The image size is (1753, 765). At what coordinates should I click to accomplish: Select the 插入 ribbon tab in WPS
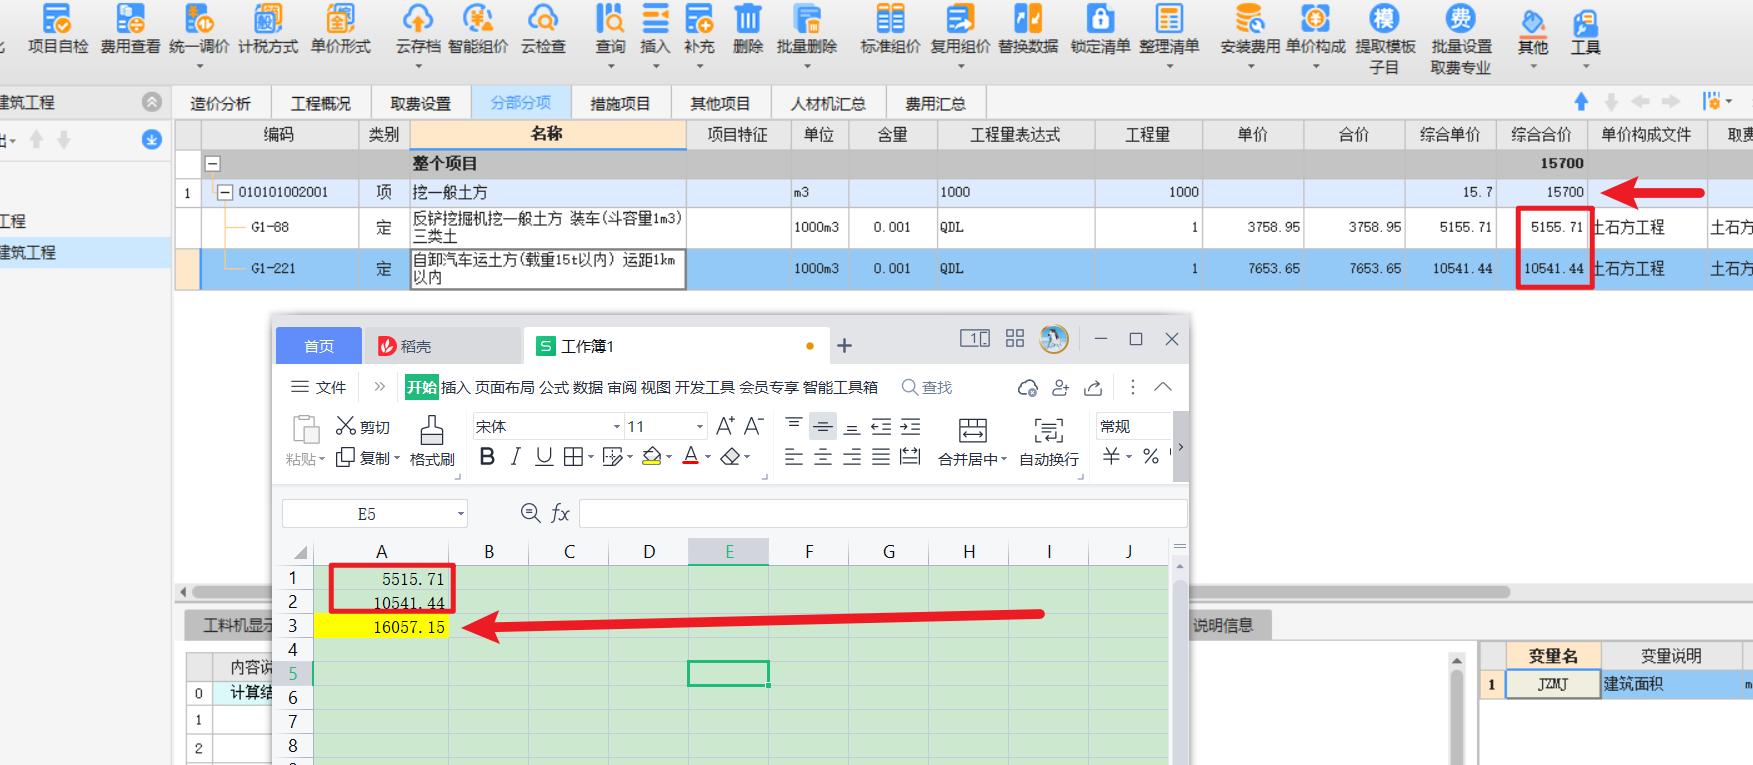(x=455, y=387)
